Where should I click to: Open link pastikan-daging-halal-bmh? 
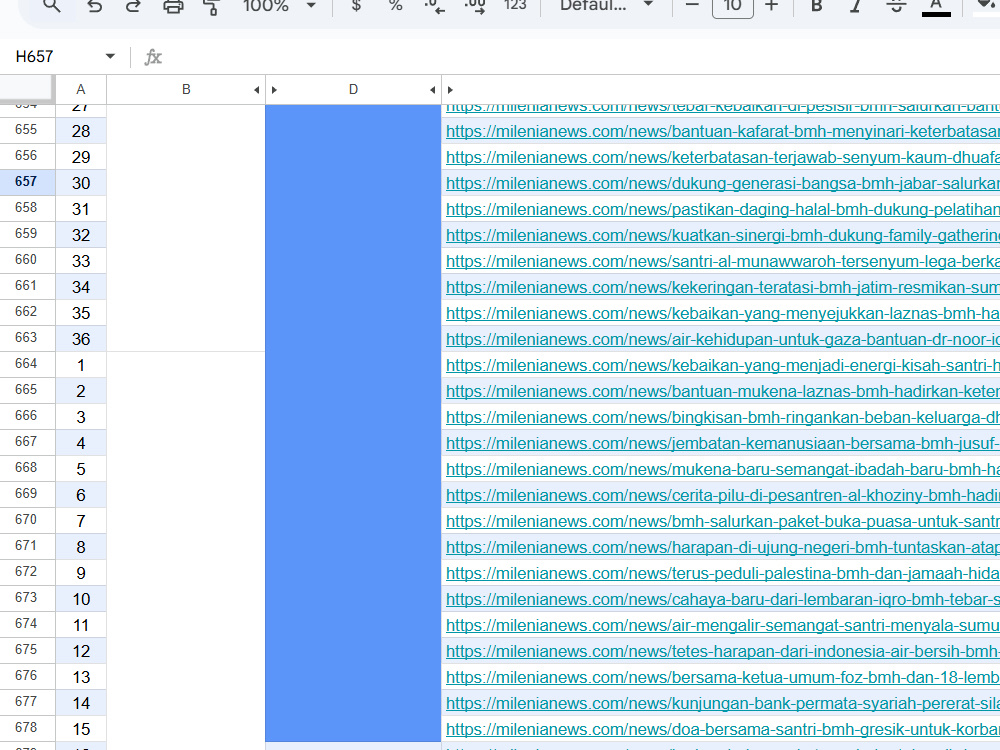(723, 209)
